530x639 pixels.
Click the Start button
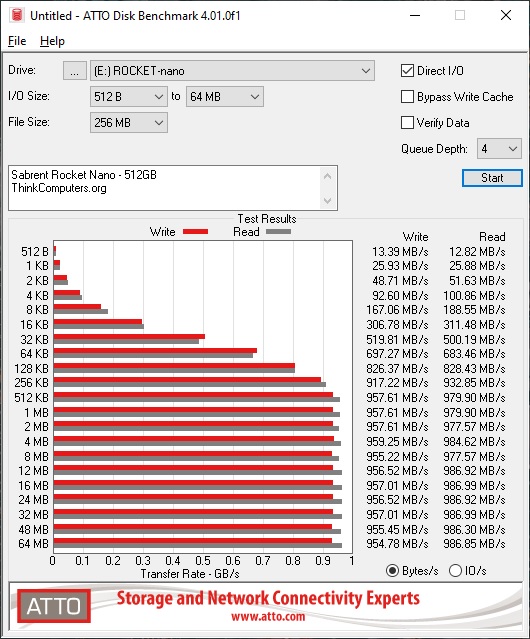click(x=492, y=178)
